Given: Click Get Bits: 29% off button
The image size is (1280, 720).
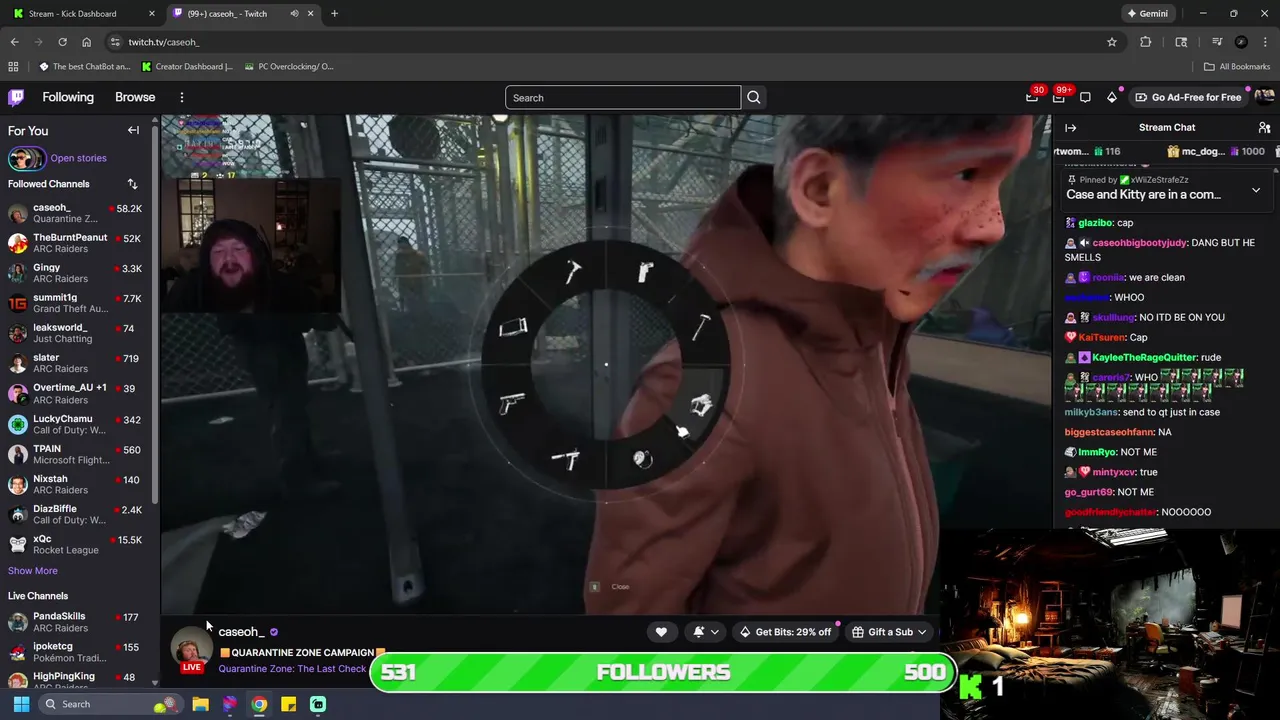Looking at the screenshot, I should tap(785, 632).
